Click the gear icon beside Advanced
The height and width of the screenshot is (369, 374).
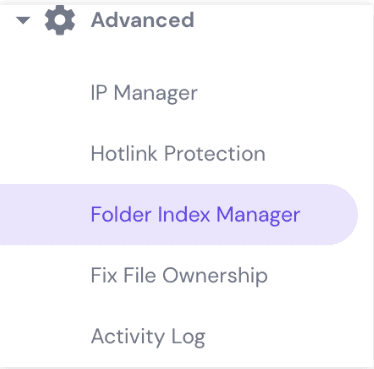coord(60,20)
